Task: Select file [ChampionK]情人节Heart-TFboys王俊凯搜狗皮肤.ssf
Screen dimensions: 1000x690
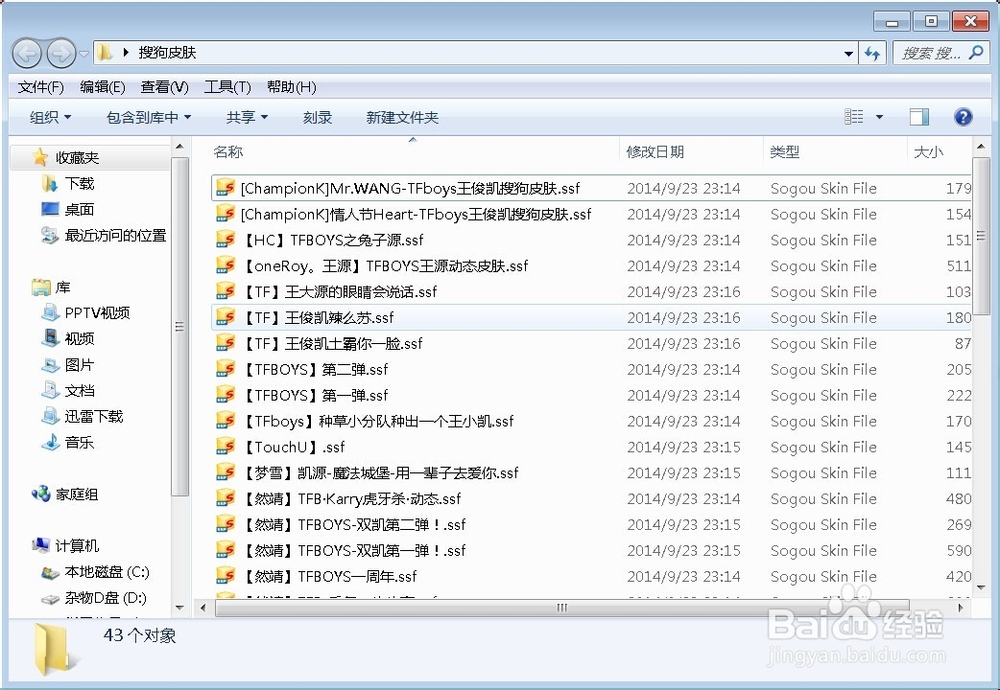Action: [x=416, y=214]
